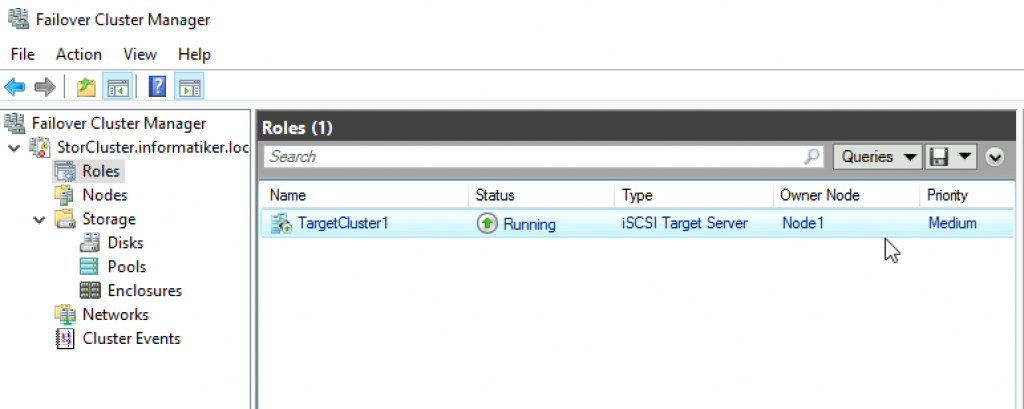Click the Failover Cluster Manager title bar icon
The height and width of the screenshot is (409, 1024).
[x=18, y=20]
